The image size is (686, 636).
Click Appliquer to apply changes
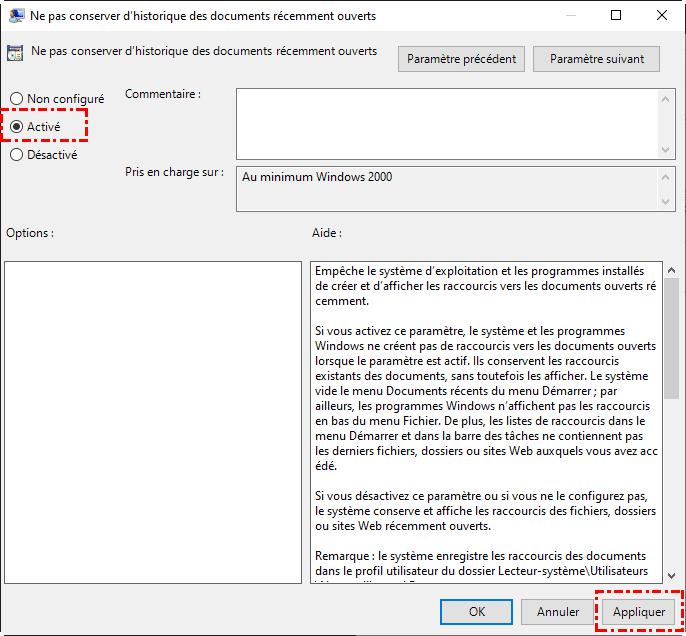point(639,611)
